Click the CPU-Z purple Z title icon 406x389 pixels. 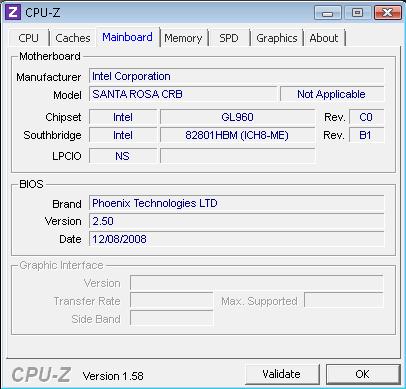(x=13, y=13)
